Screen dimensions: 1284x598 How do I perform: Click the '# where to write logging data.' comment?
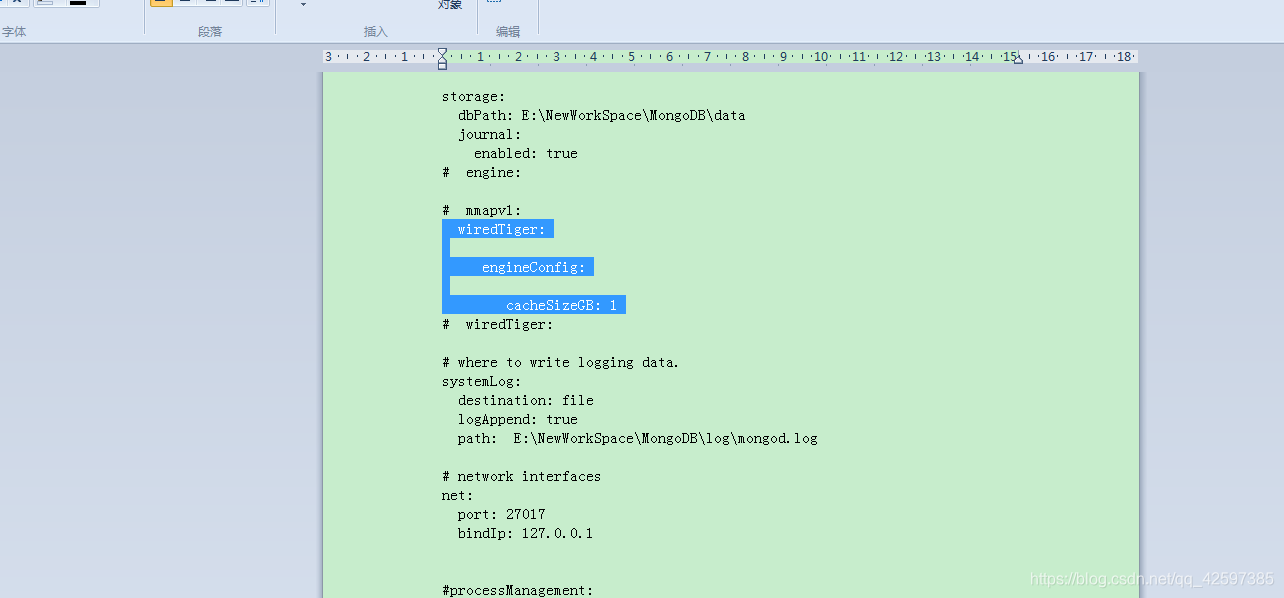(x=561, y=362)
